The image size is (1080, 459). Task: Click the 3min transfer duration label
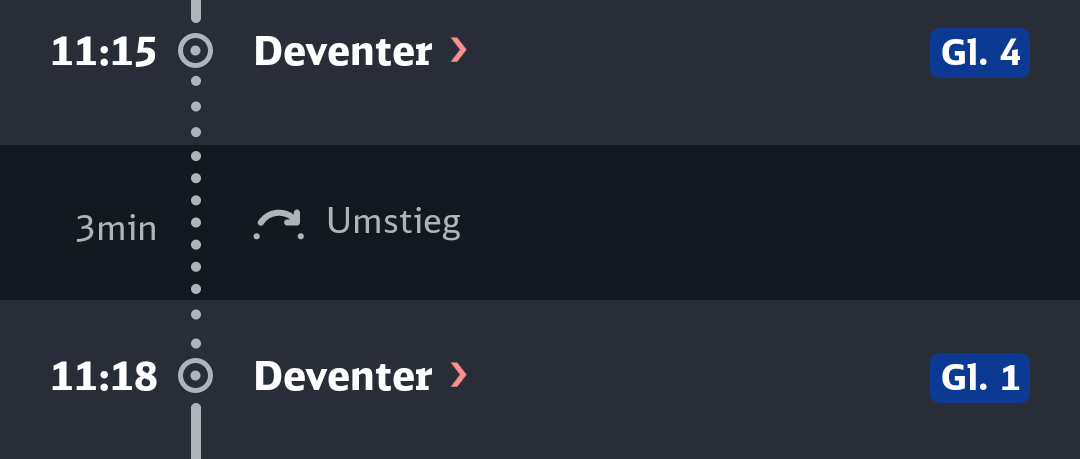pos(116,229)
